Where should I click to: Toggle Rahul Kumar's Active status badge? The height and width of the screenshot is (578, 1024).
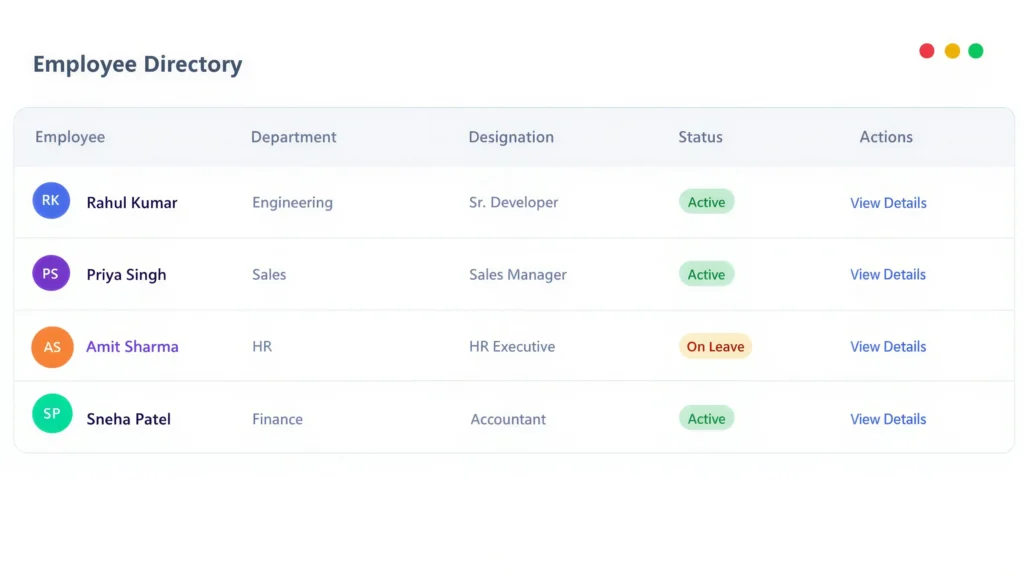click(706, 201)
